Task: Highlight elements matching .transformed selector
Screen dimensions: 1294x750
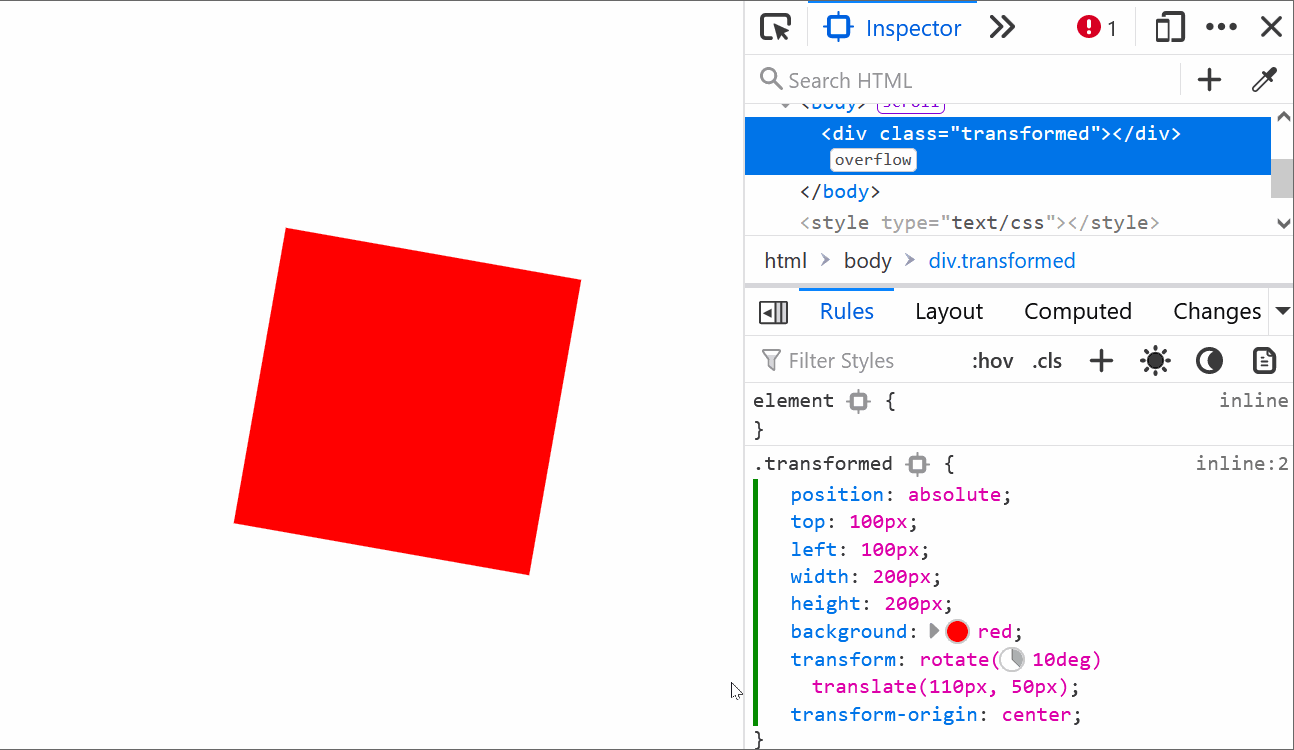Action: pos(917,464)
